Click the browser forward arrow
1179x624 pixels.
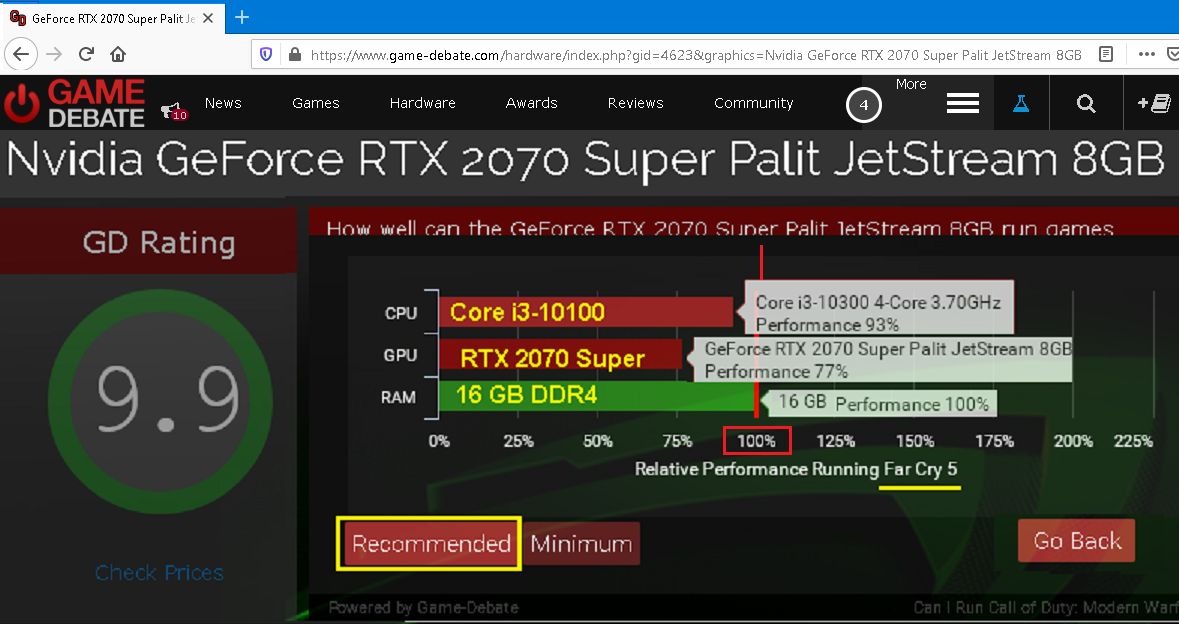click(53, 54)
